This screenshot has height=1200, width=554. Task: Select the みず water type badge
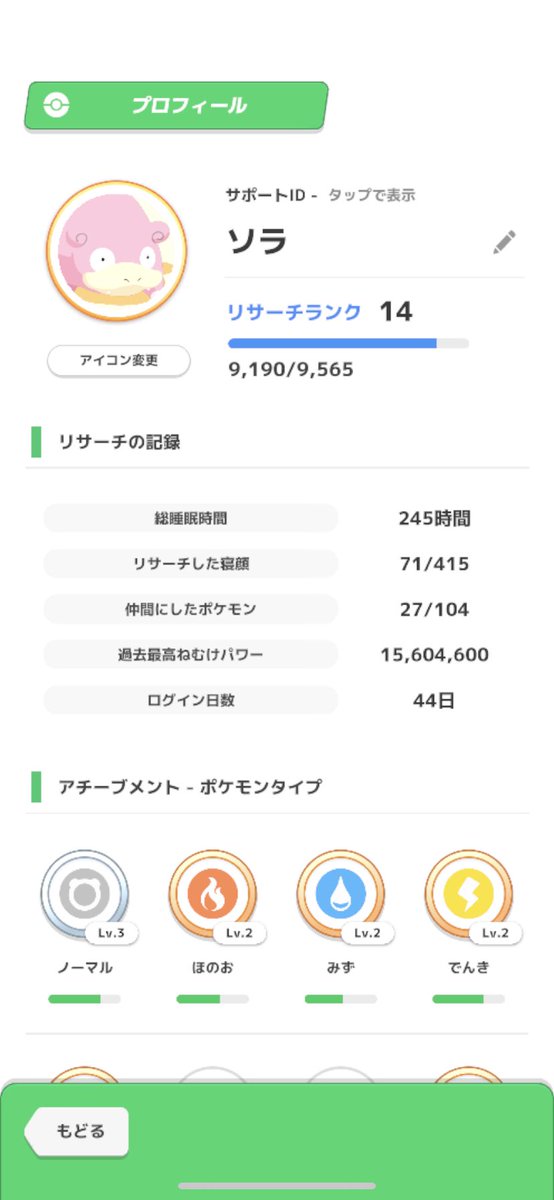[341, 893]
